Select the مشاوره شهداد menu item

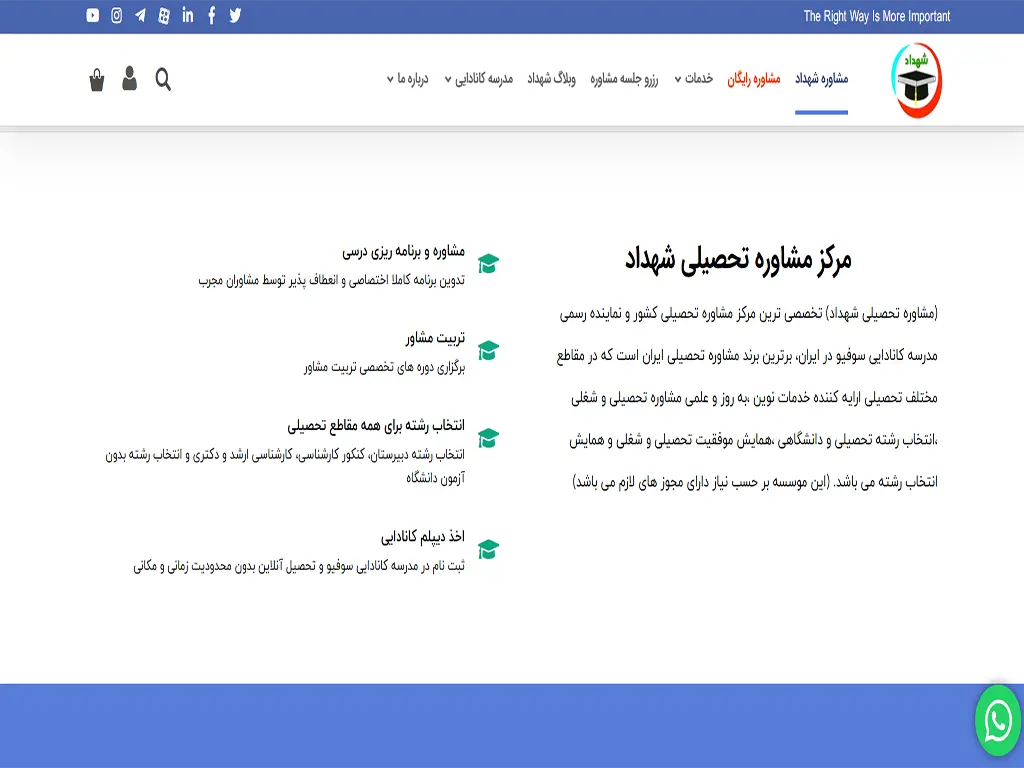coord(821,79)
